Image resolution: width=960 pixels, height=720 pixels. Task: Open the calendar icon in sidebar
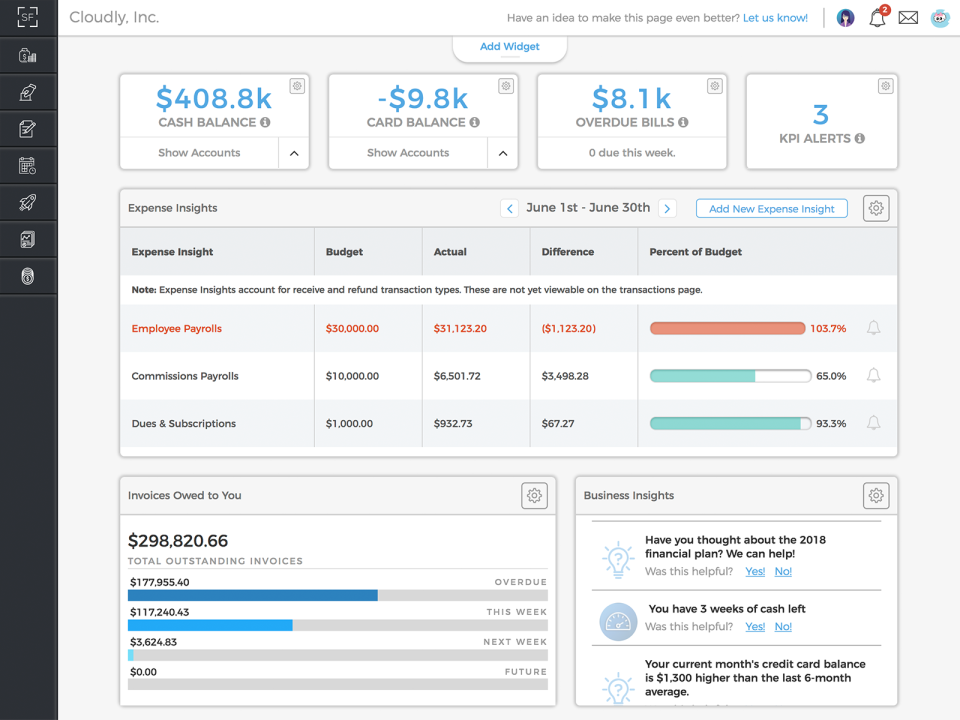coord(28,166)
